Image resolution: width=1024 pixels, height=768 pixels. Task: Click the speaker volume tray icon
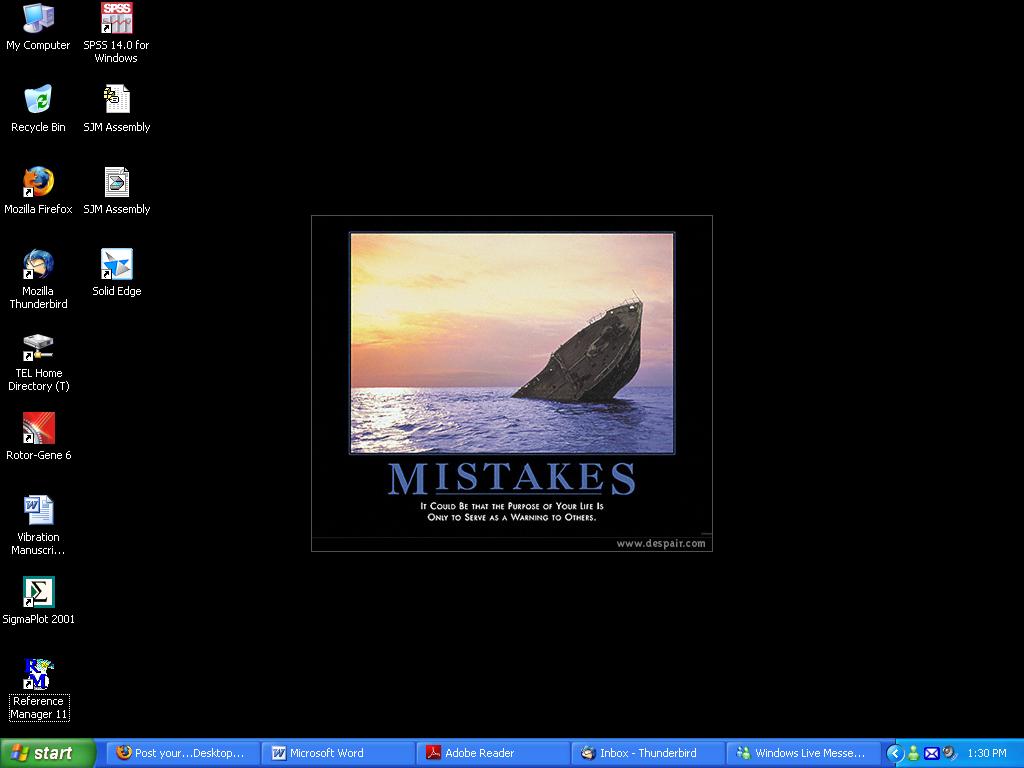click(x=949, y=754)
